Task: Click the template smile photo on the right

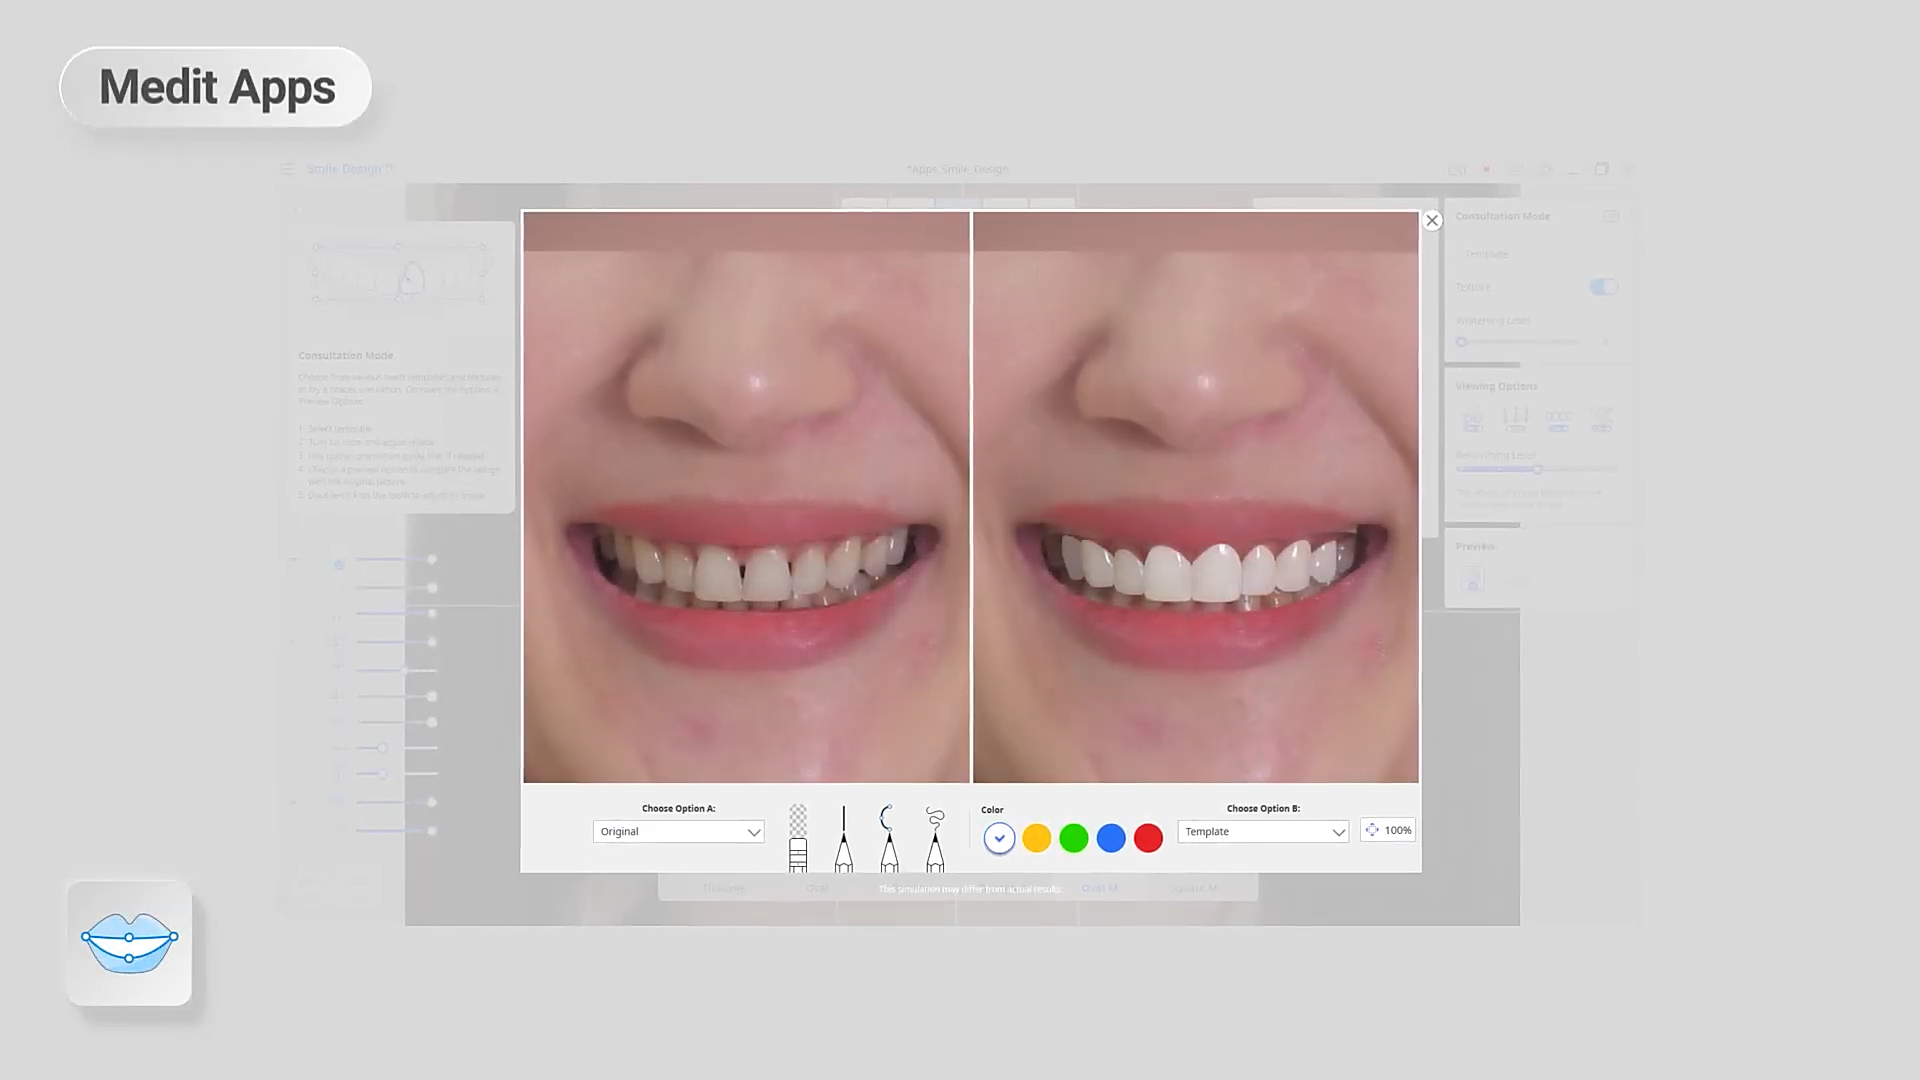Action: pyautogui.click(x=1196, y=497)
